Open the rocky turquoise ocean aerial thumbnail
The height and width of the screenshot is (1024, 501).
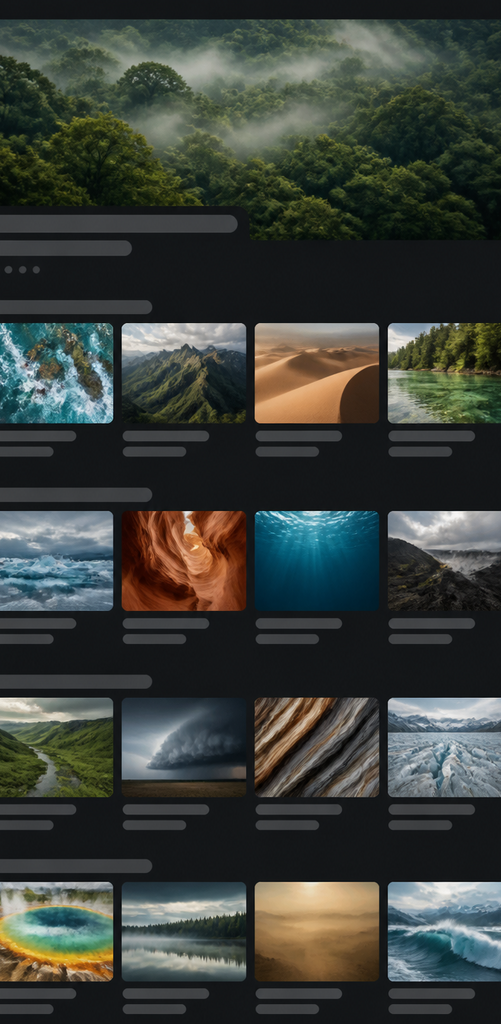coord(56,373)
